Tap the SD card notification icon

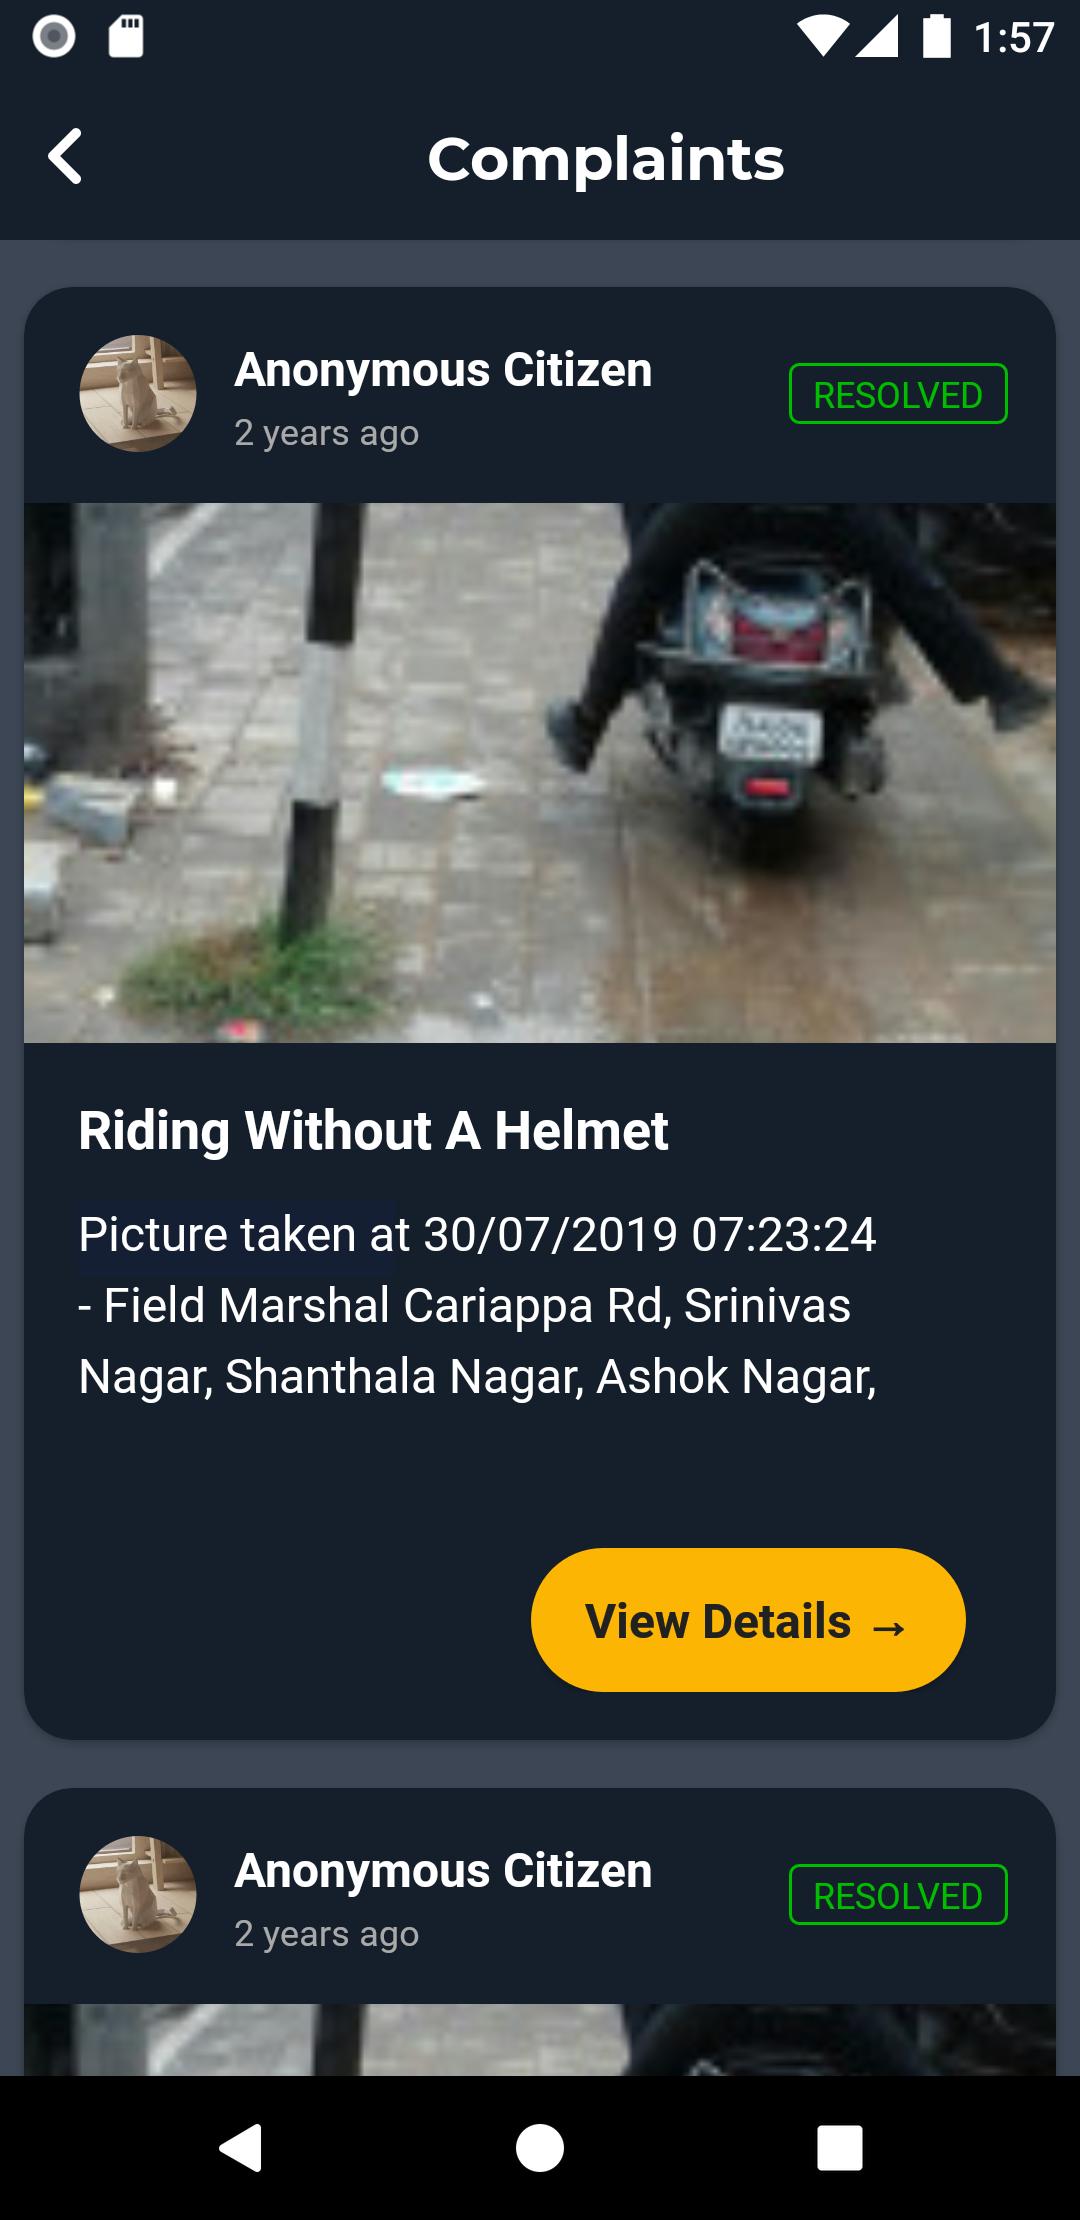(126, 37)
